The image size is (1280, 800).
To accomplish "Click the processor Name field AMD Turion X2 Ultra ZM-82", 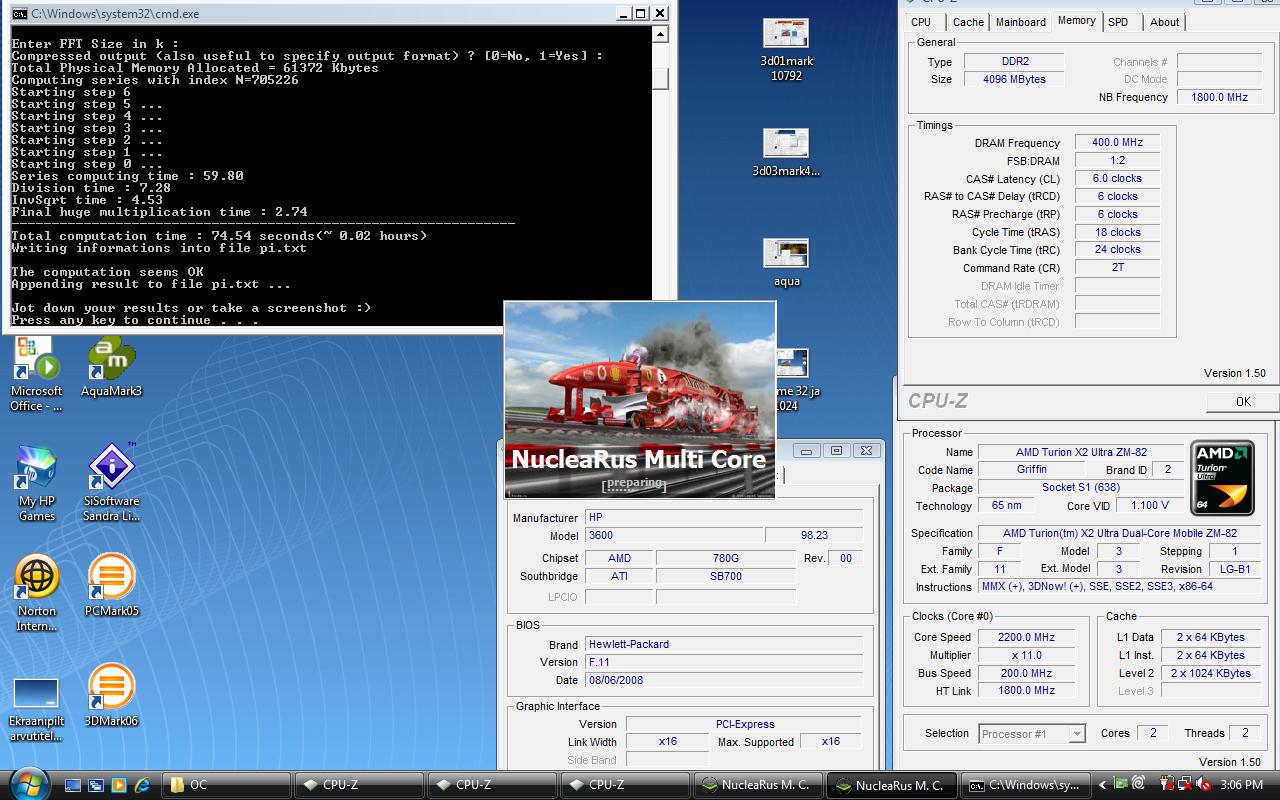I will coord(1080,452).
